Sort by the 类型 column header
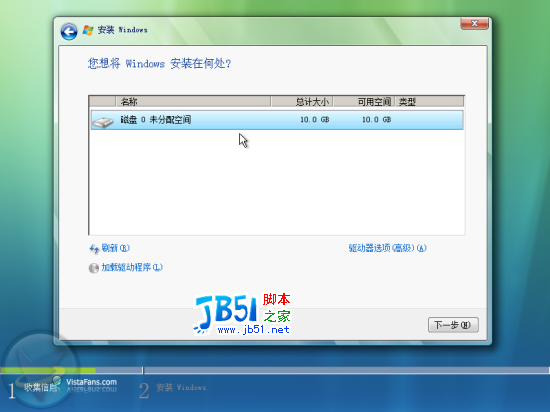The width and height of the screenshot is (550, 412). [x=429, y=102]
